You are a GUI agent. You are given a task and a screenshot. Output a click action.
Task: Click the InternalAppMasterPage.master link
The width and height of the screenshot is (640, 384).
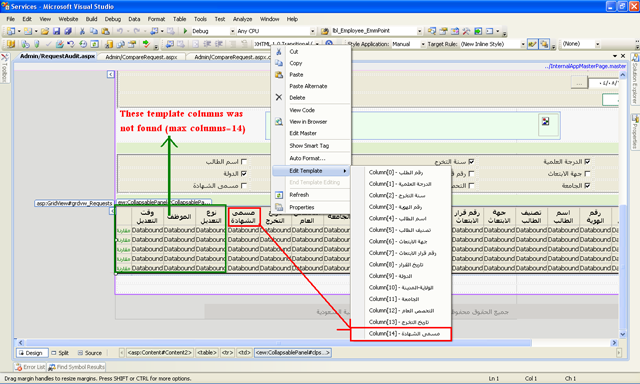(x=585, y=66)
